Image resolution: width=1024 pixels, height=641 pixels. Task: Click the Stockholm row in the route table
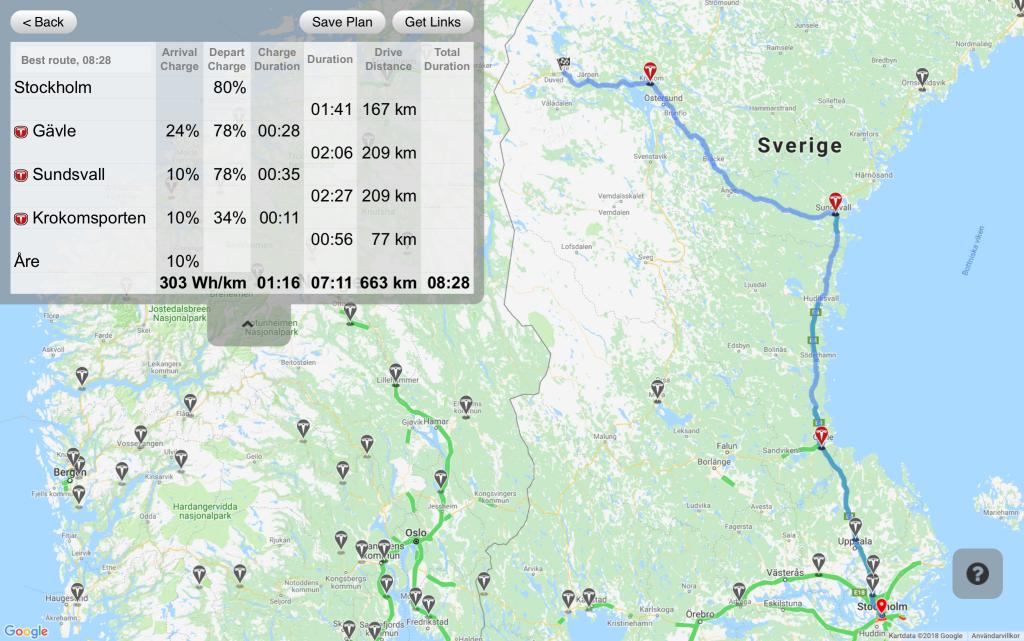241,87
